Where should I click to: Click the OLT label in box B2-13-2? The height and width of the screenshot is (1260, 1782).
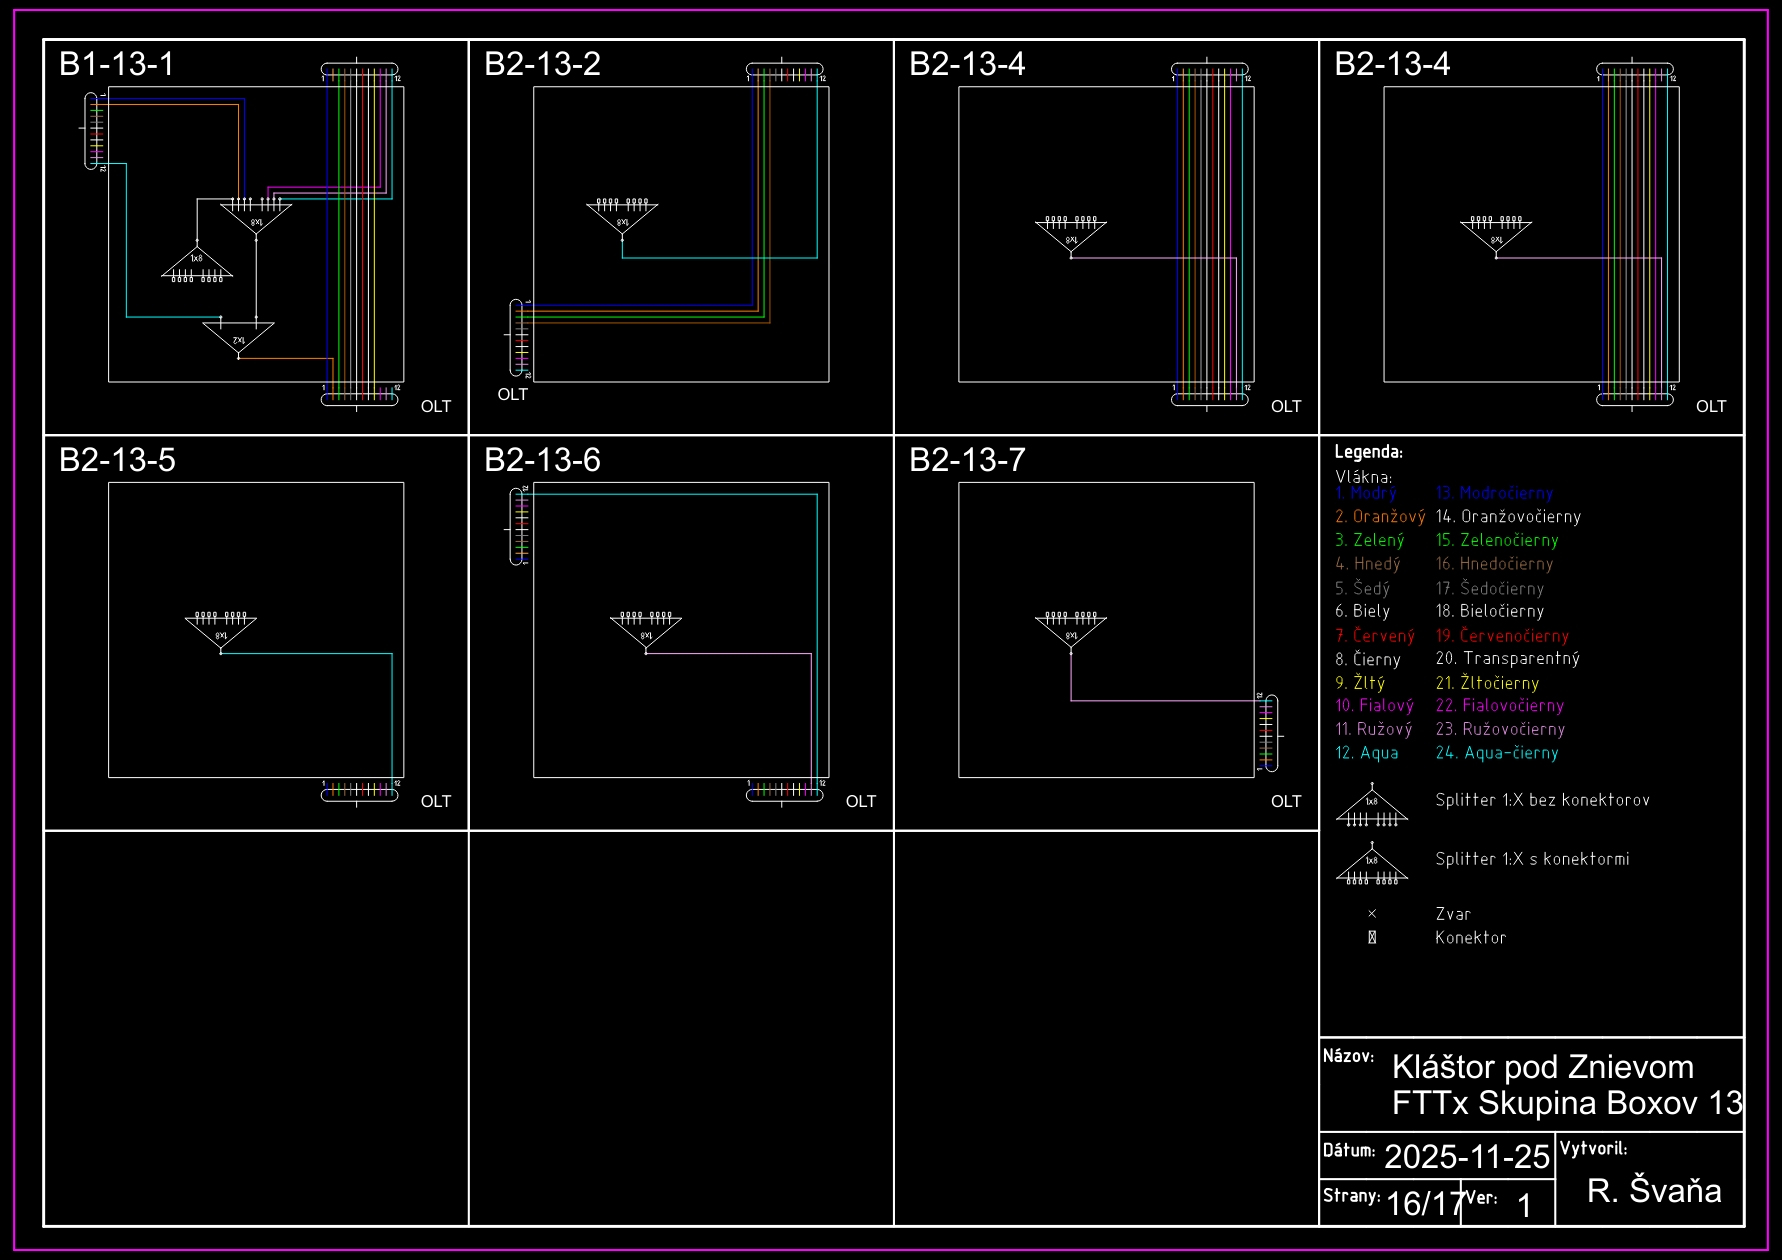click(x=512, y=395)
